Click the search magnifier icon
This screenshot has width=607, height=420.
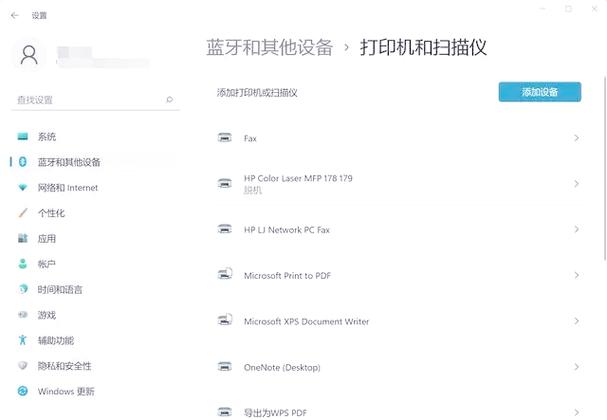pyautogui.click(x=169, y=100)
